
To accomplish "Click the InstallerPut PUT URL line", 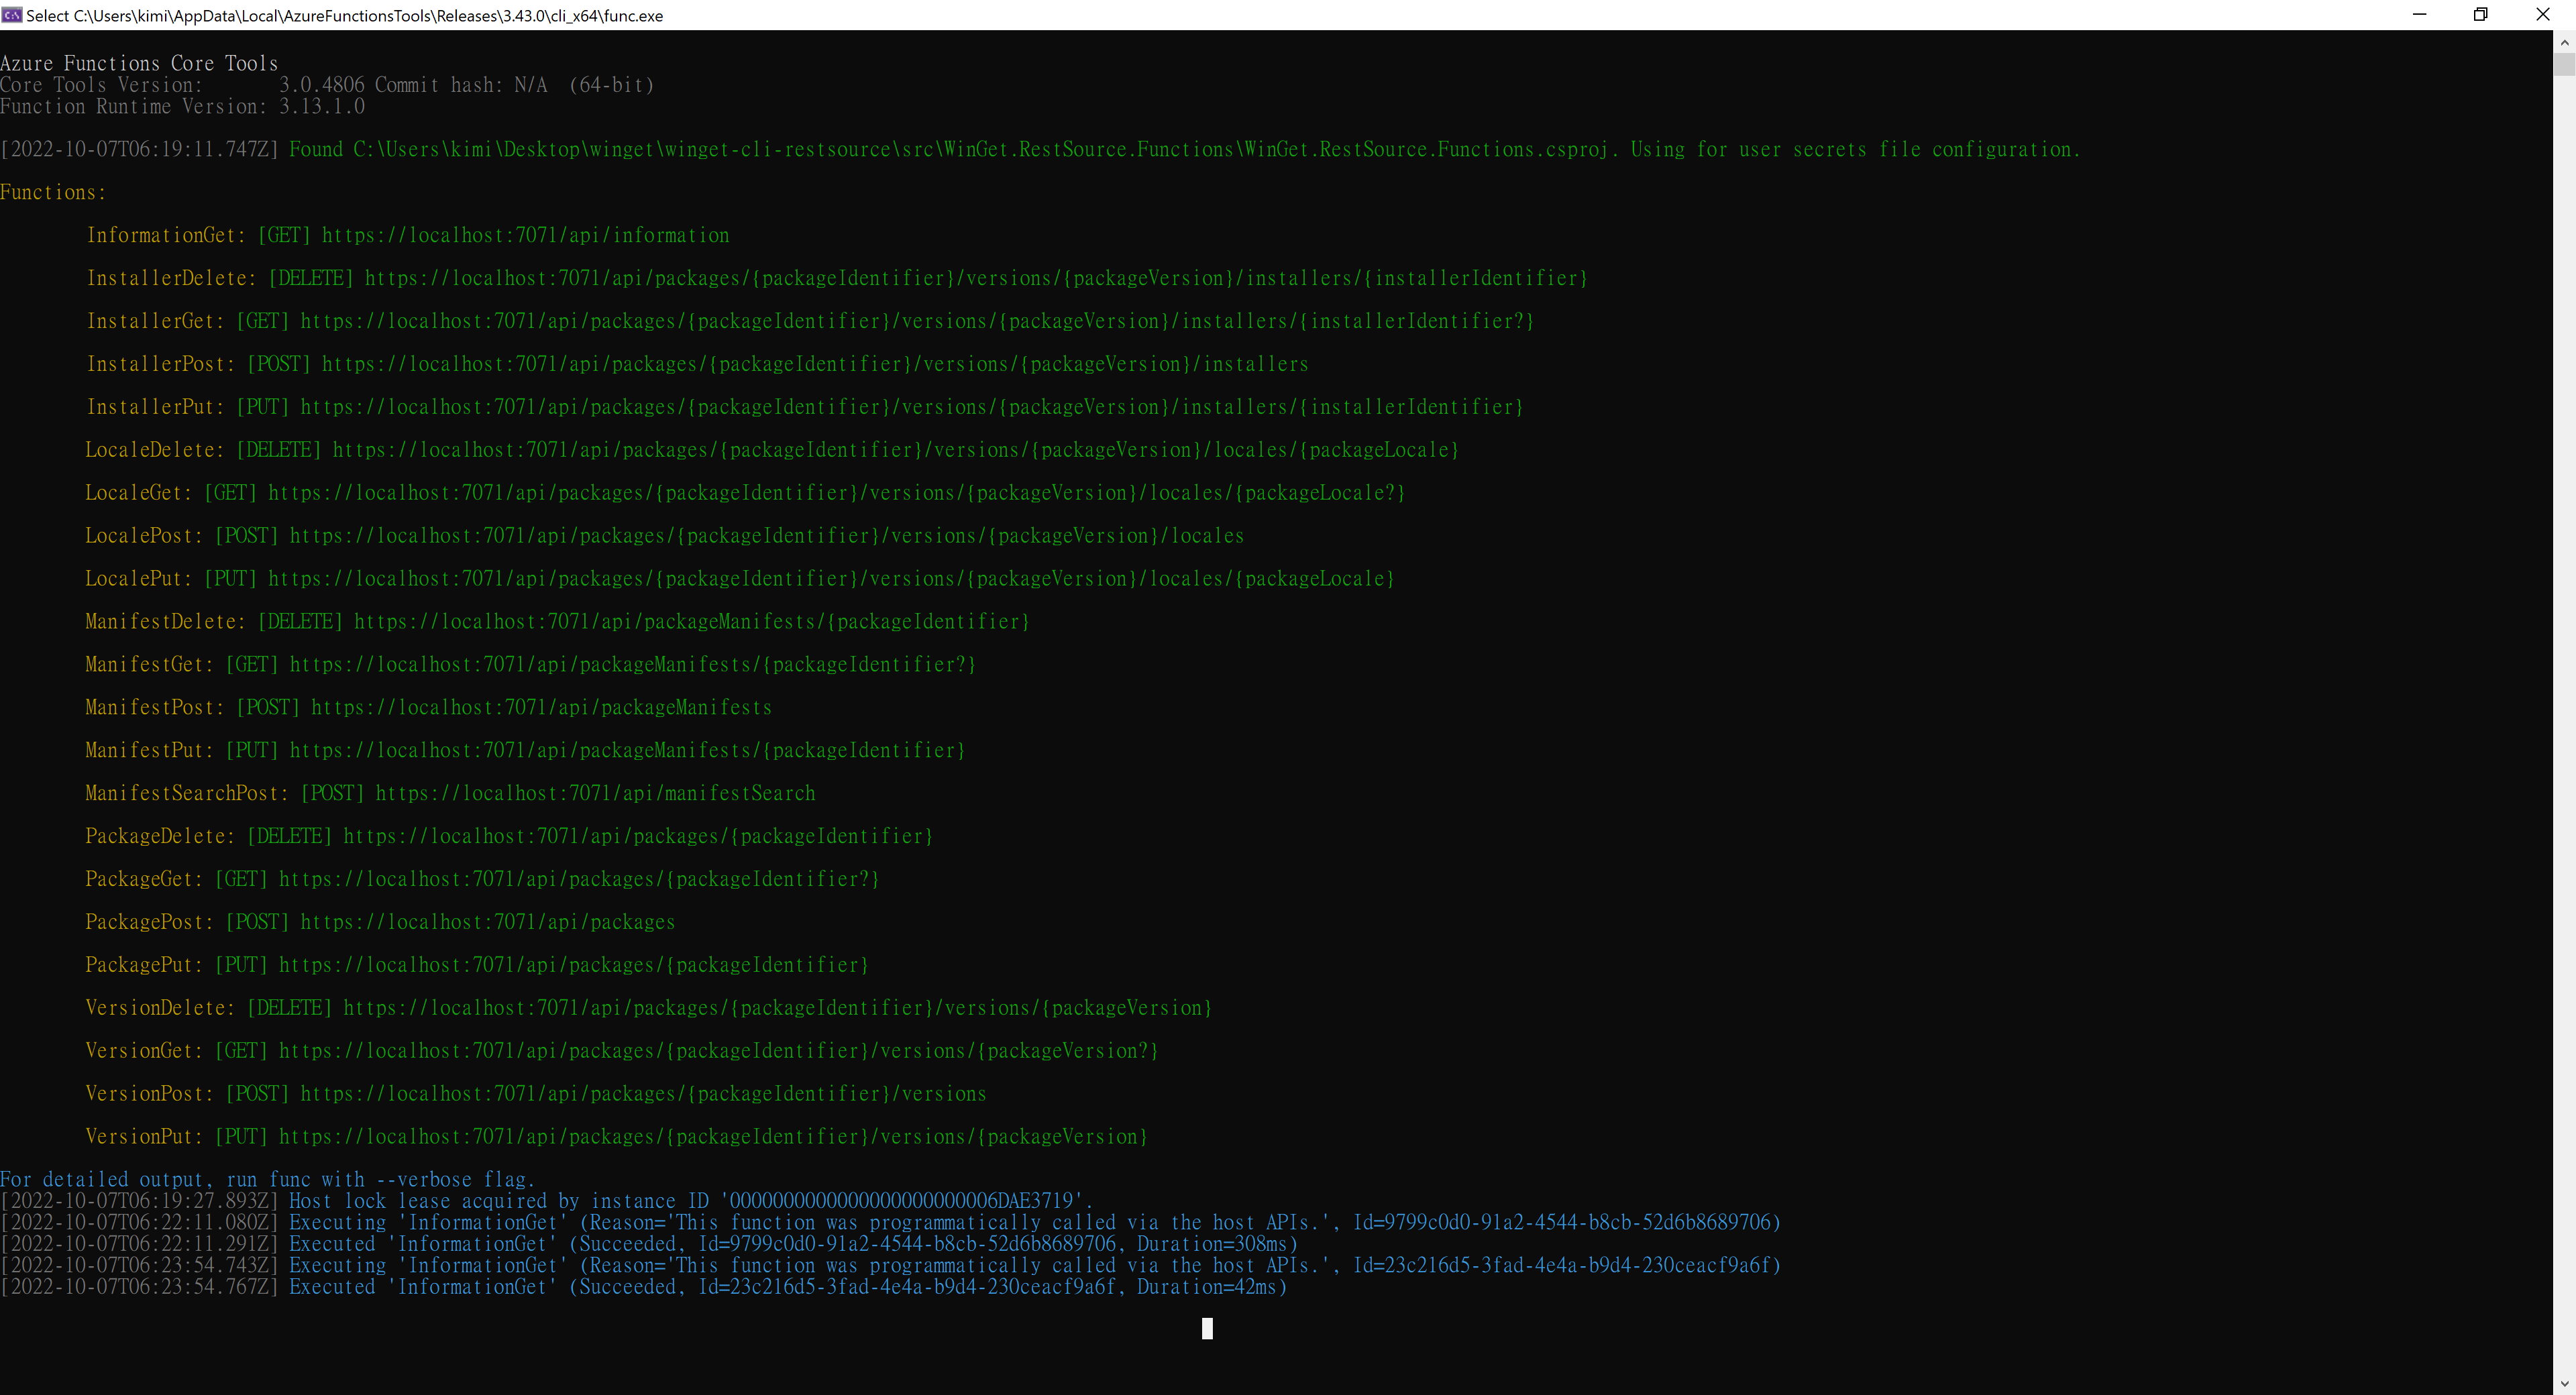I will (805, 407).
